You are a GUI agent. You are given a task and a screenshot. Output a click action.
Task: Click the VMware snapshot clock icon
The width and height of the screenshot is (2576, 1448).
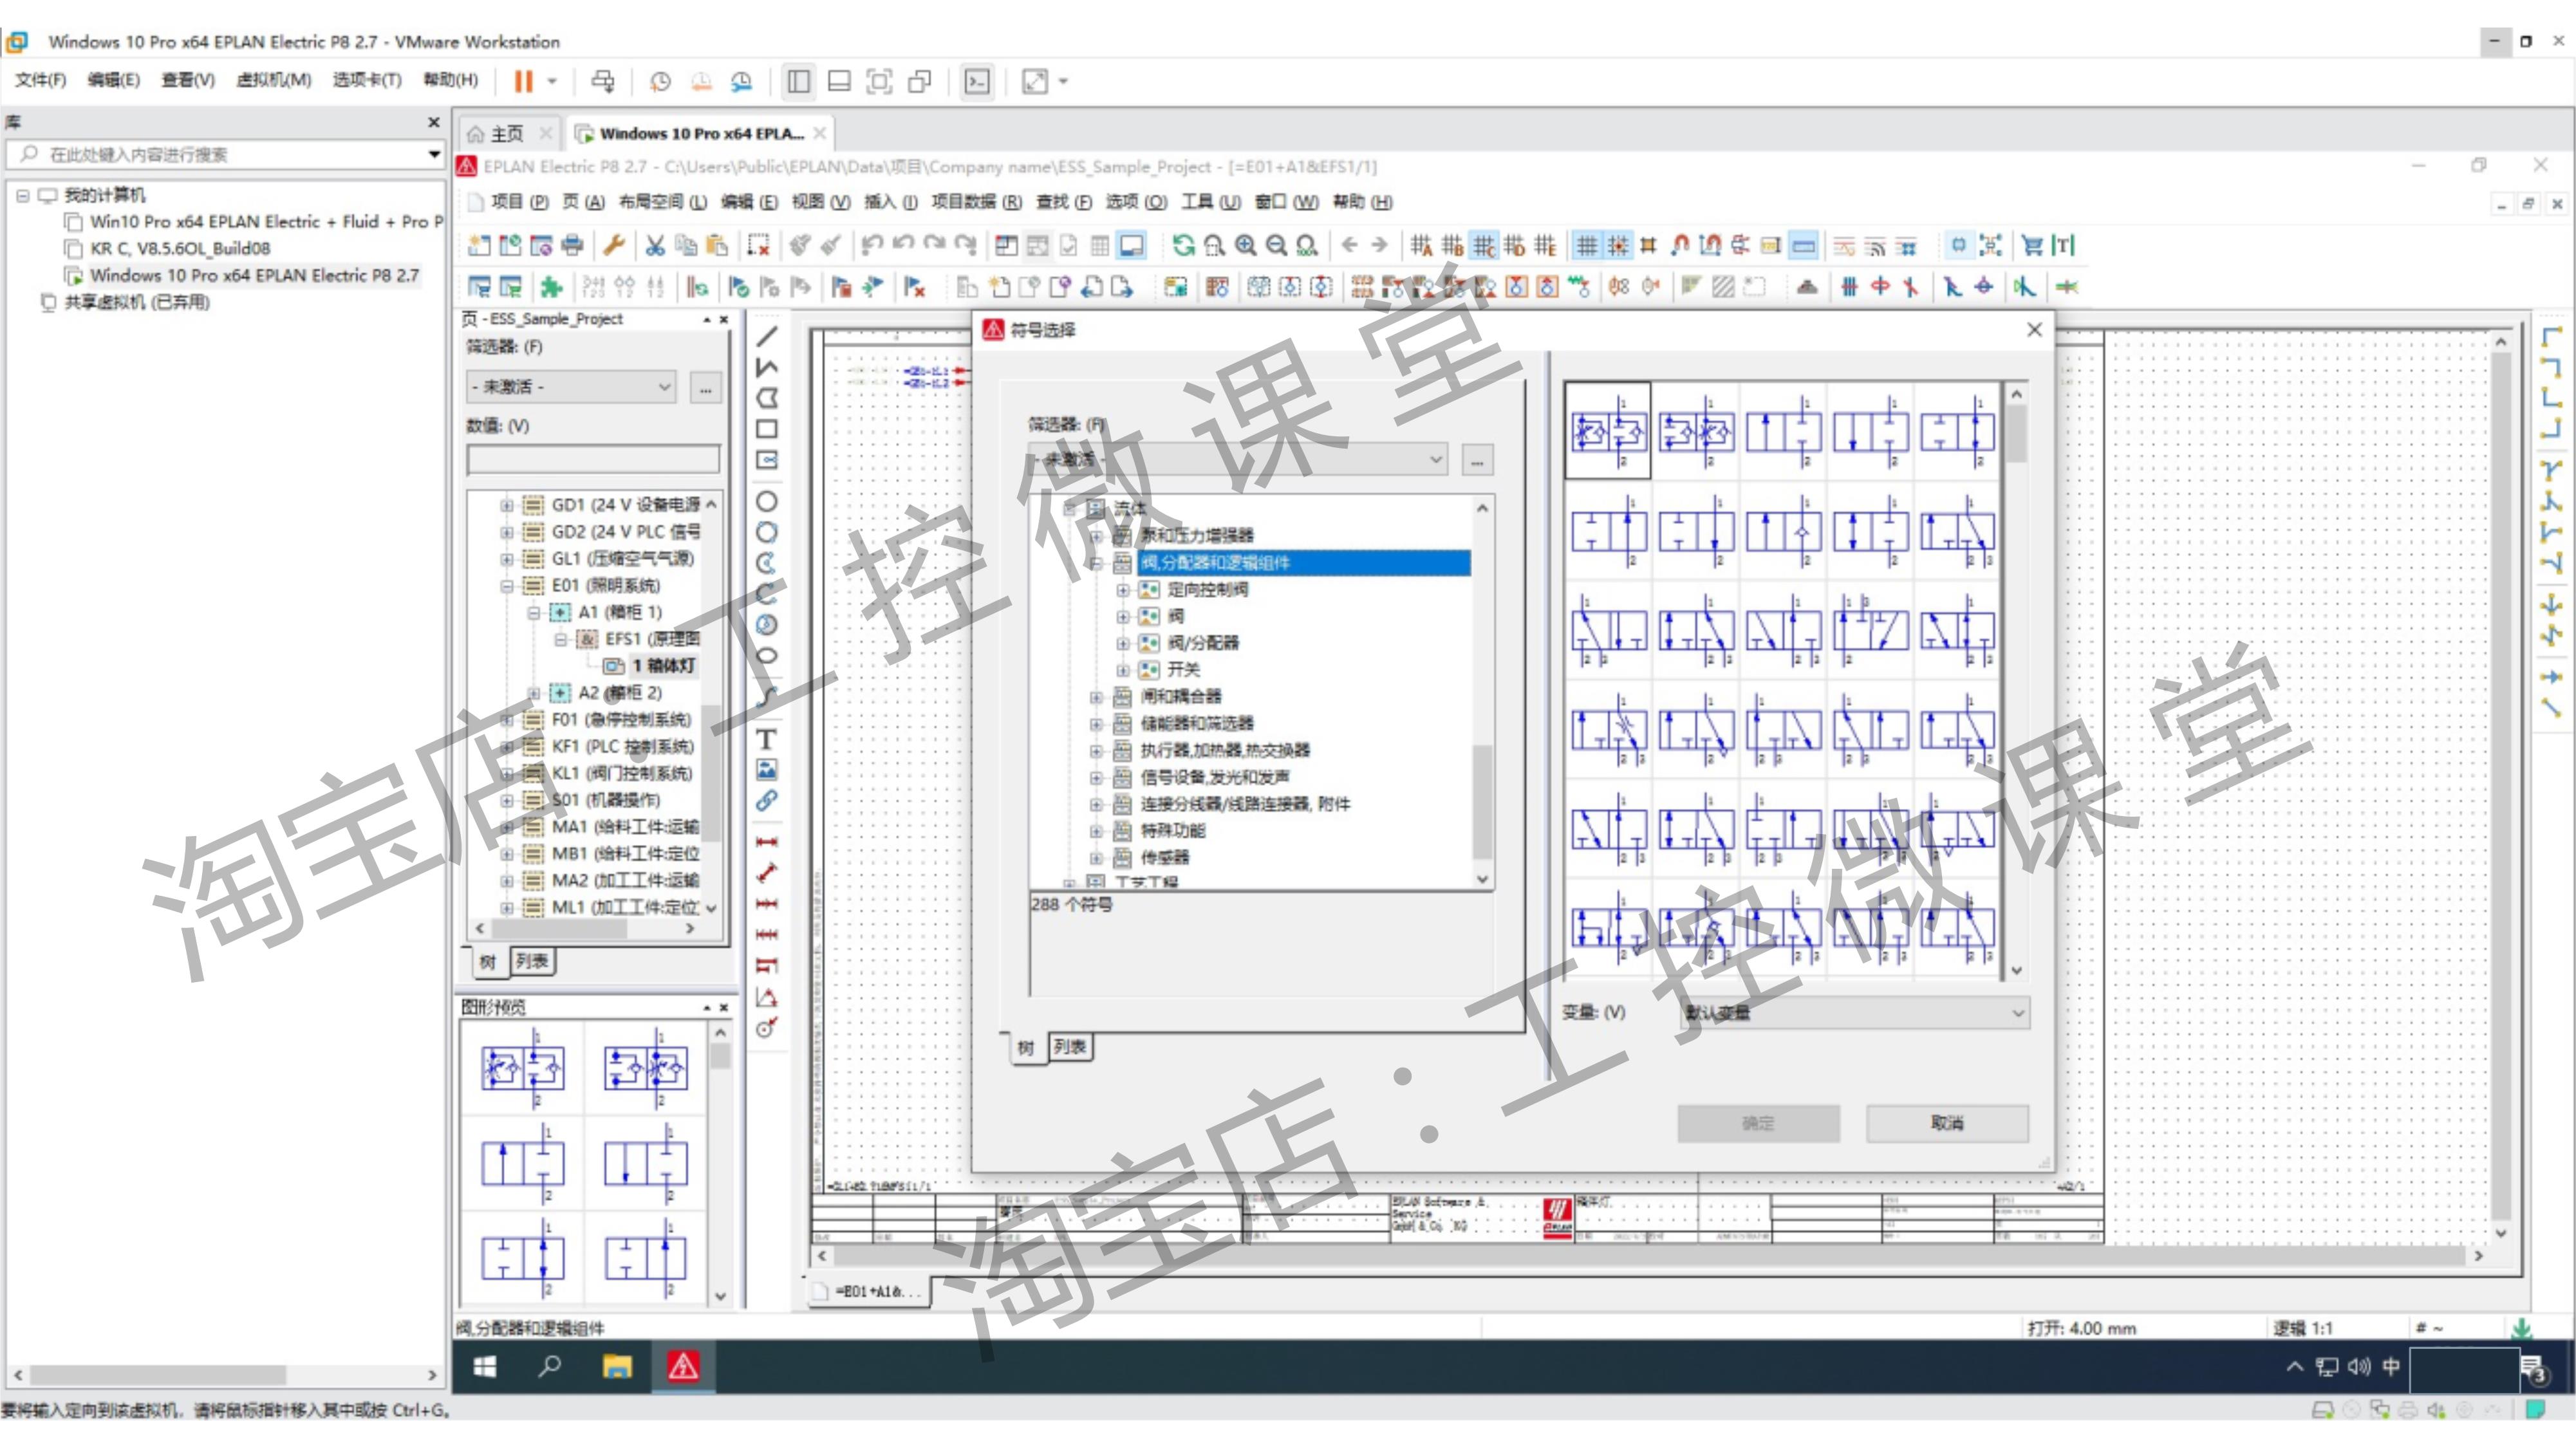click(660, 81)
